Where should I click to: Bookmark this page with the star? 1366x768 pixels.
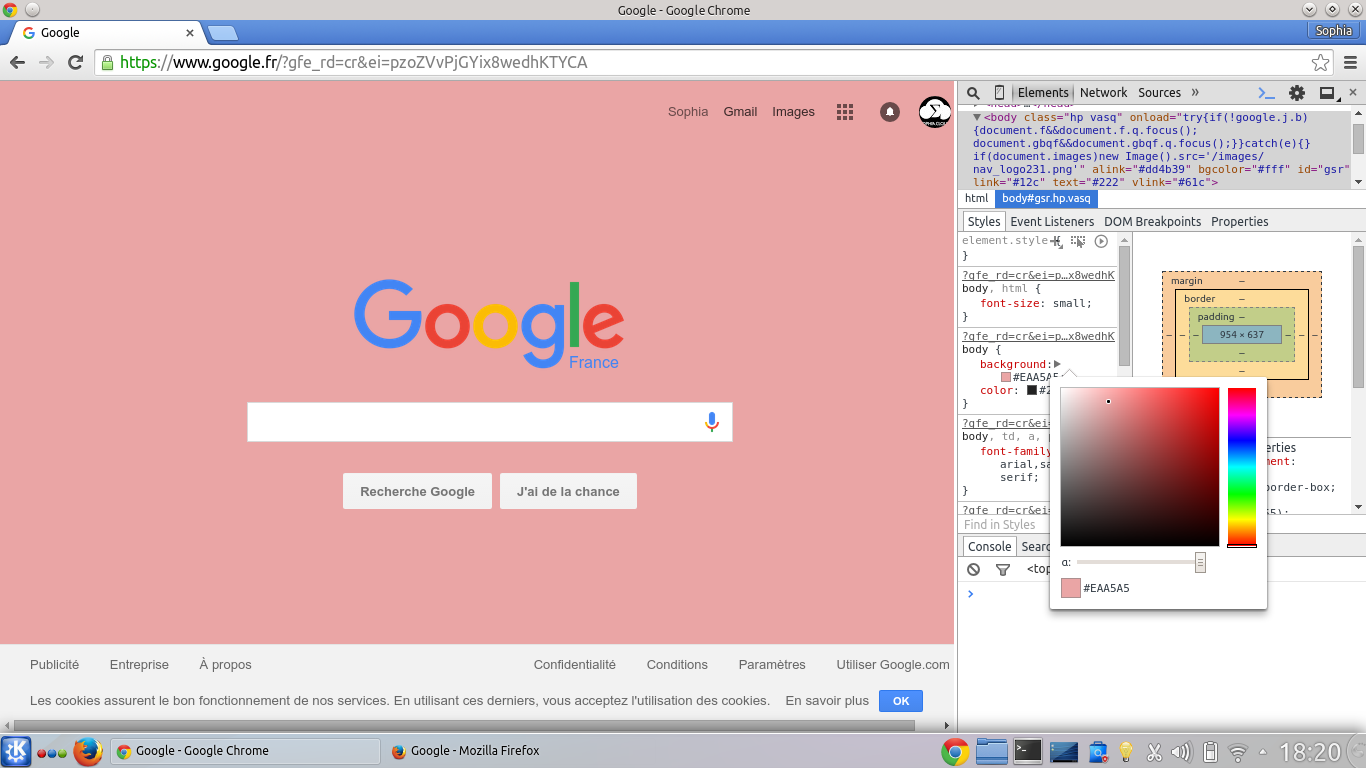pyautogui.click(x=1320, y=62)
